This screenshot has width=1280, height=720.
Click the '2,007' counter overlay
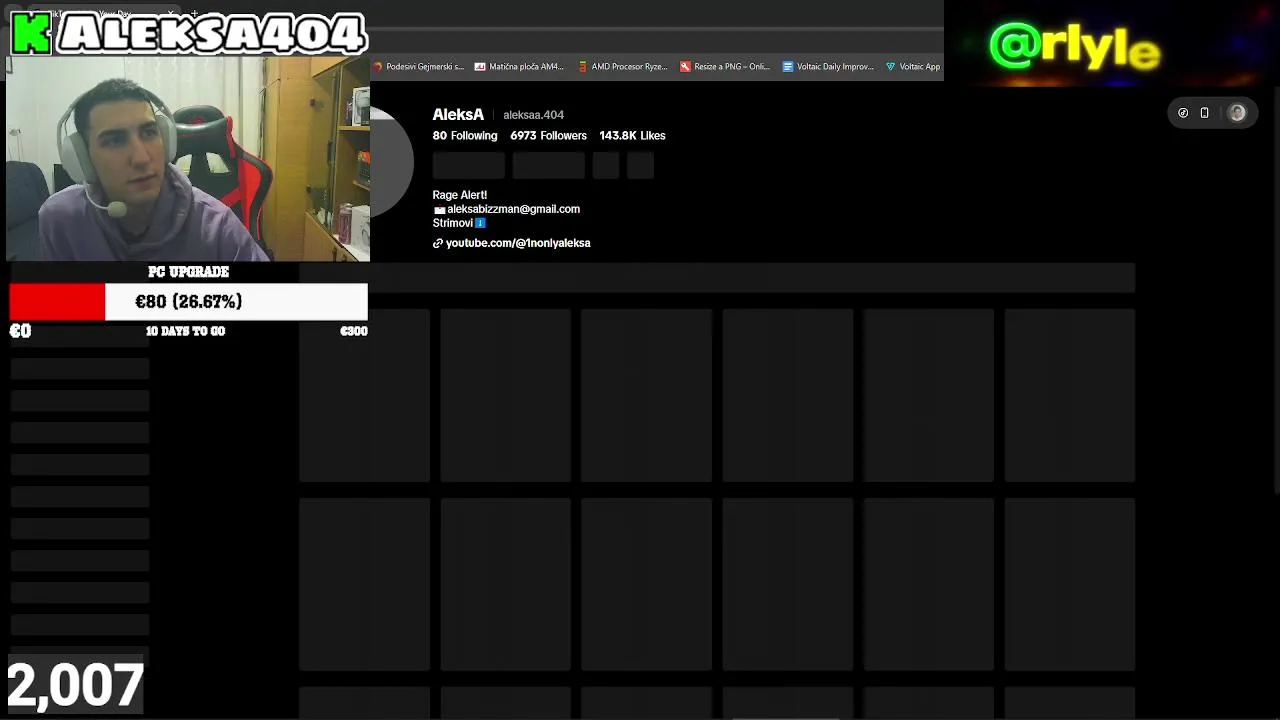click(x=75, y=686)
